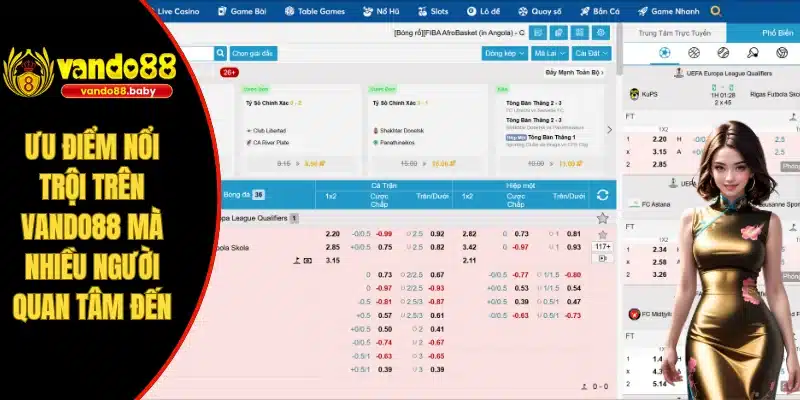This screenshot has height=400, width=800.
Task: Click the Bóng đá 36 header
Action: click(x=244, y=194)
